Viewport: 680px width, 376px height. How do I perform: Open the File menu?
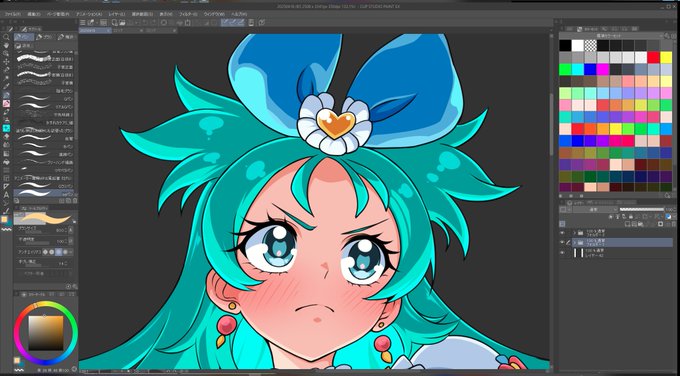(x=13, y=14)
